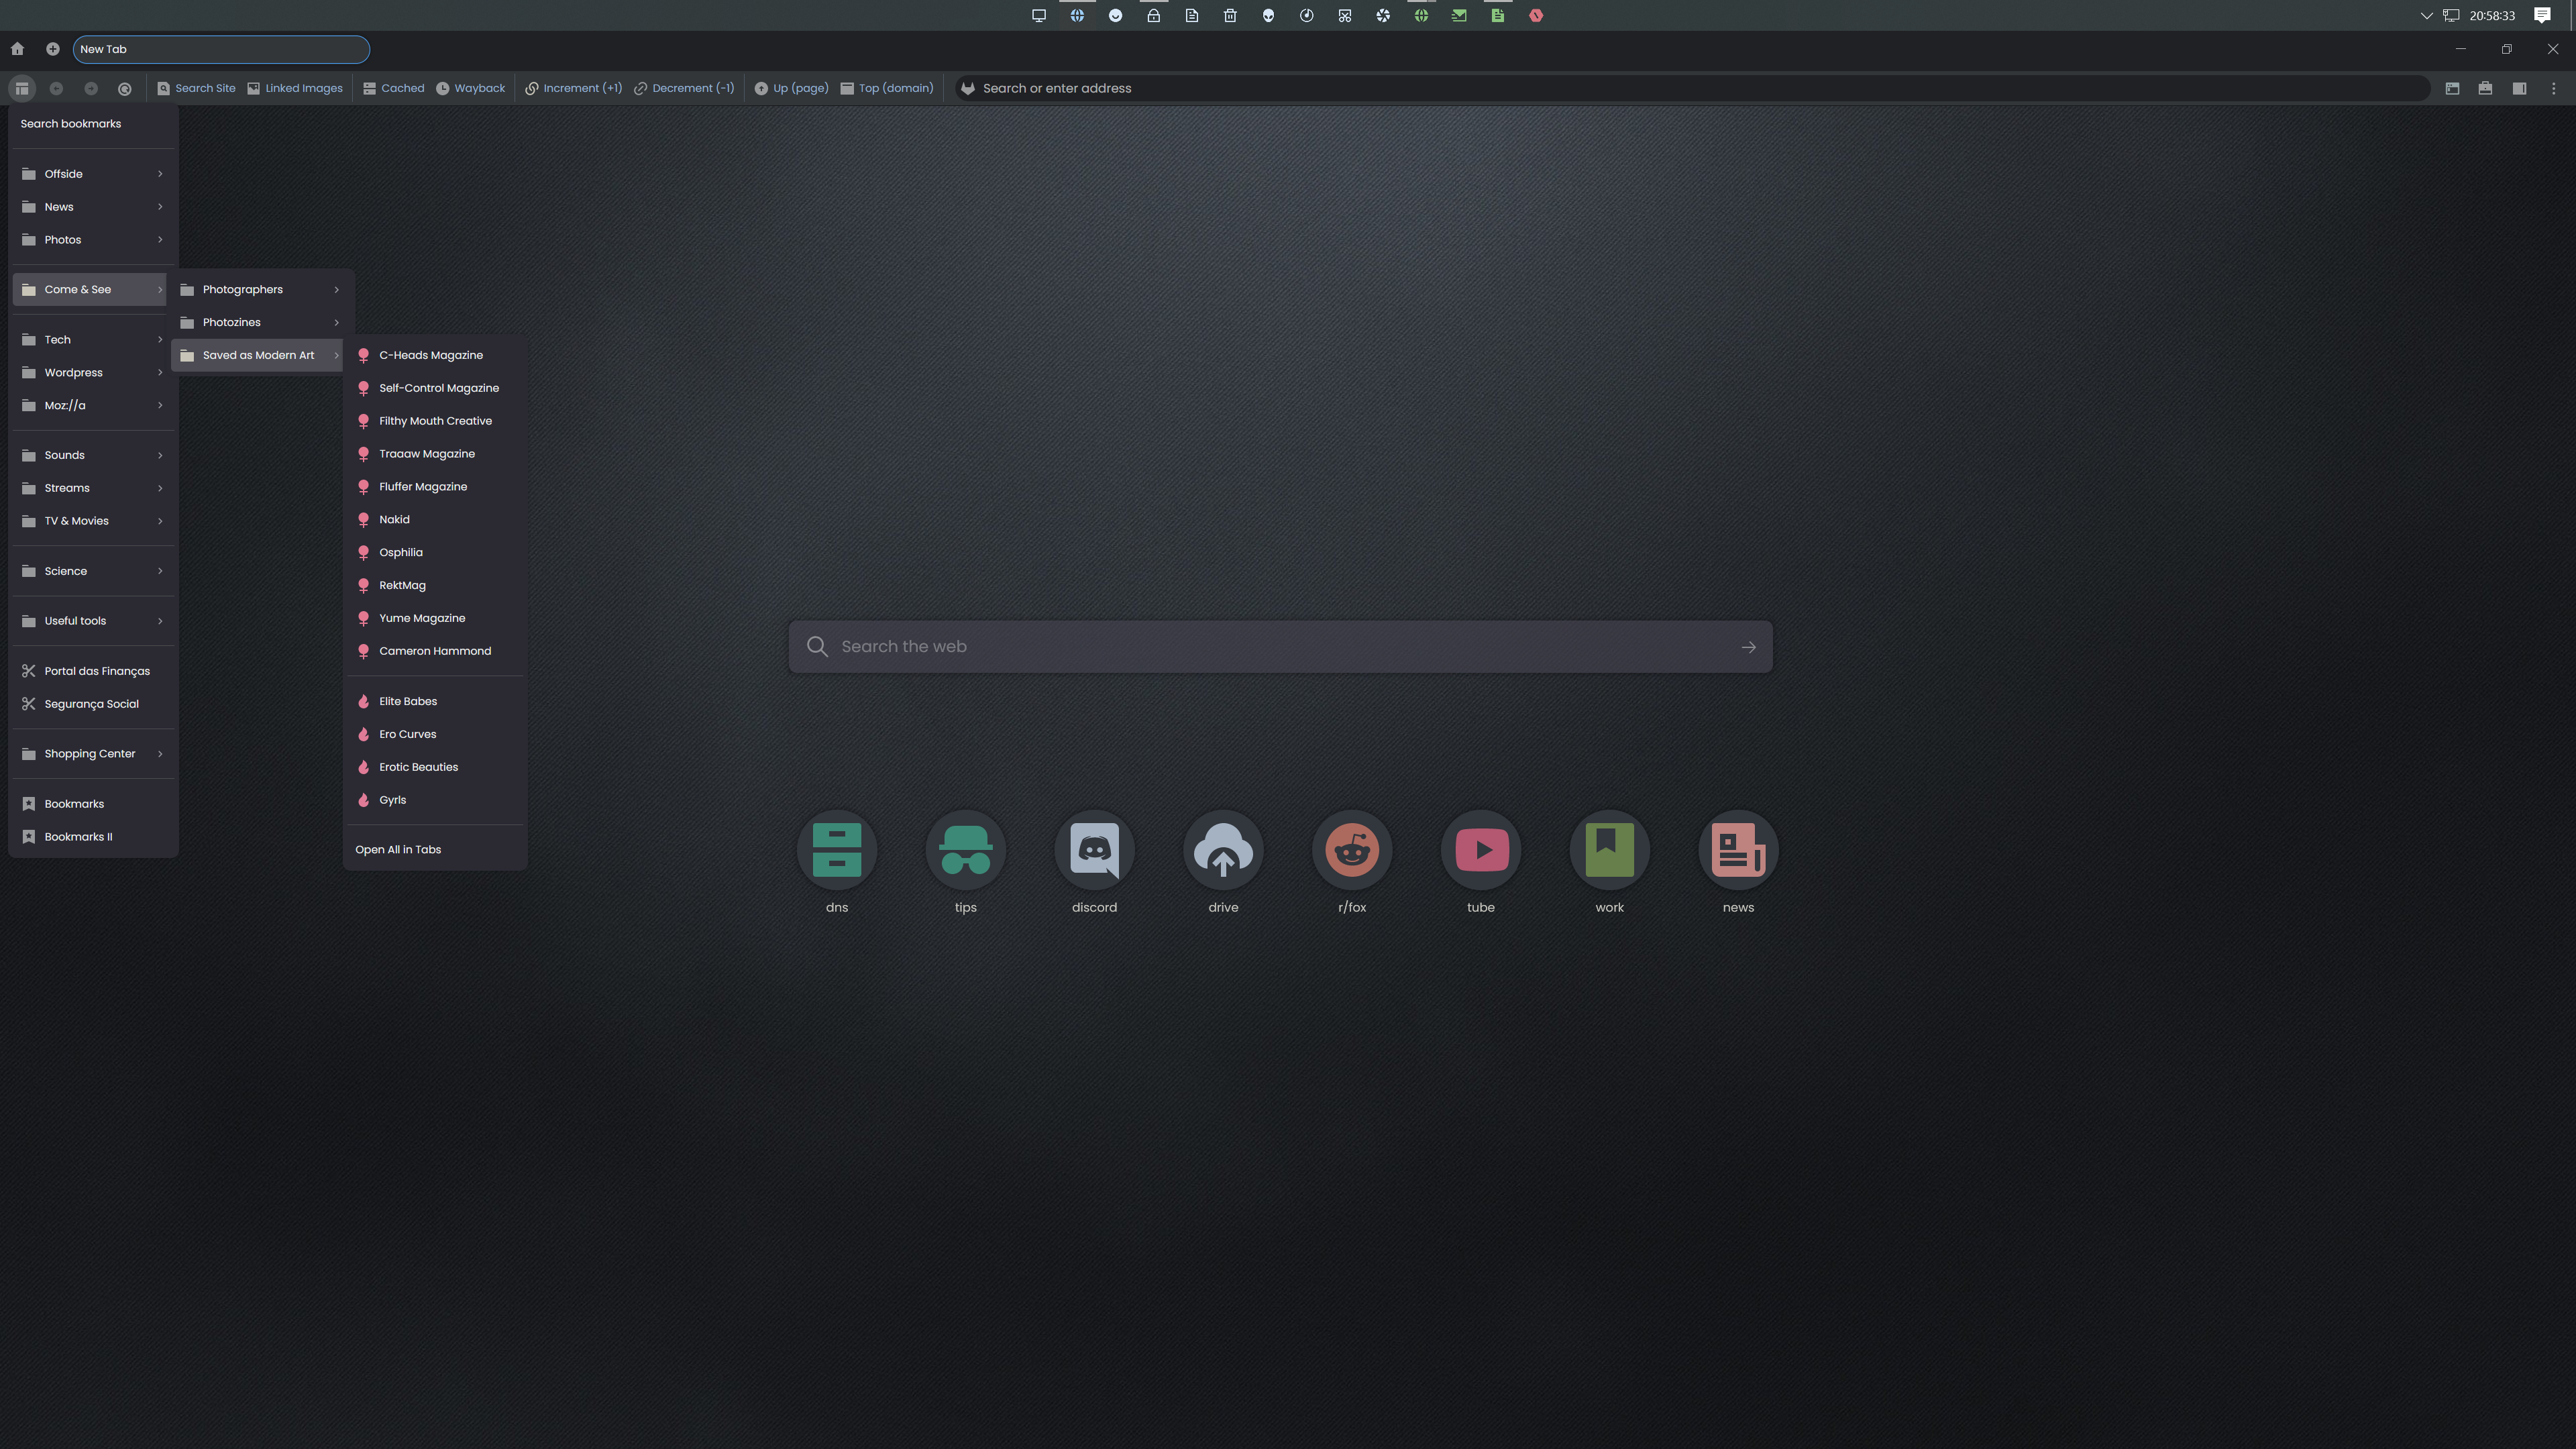2576x1449 pixels.
Task: Open a new tab with plus icon
Action: click(x=53, y=49)
